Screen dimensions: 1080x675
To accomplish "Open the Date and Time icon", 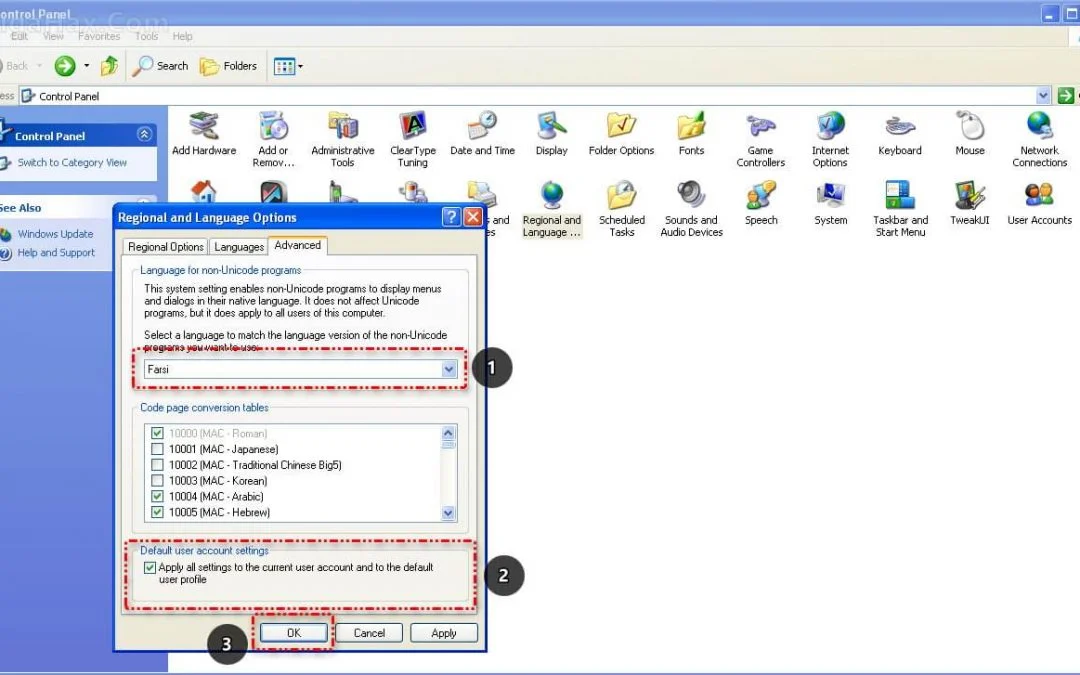I will pos(482,127).
